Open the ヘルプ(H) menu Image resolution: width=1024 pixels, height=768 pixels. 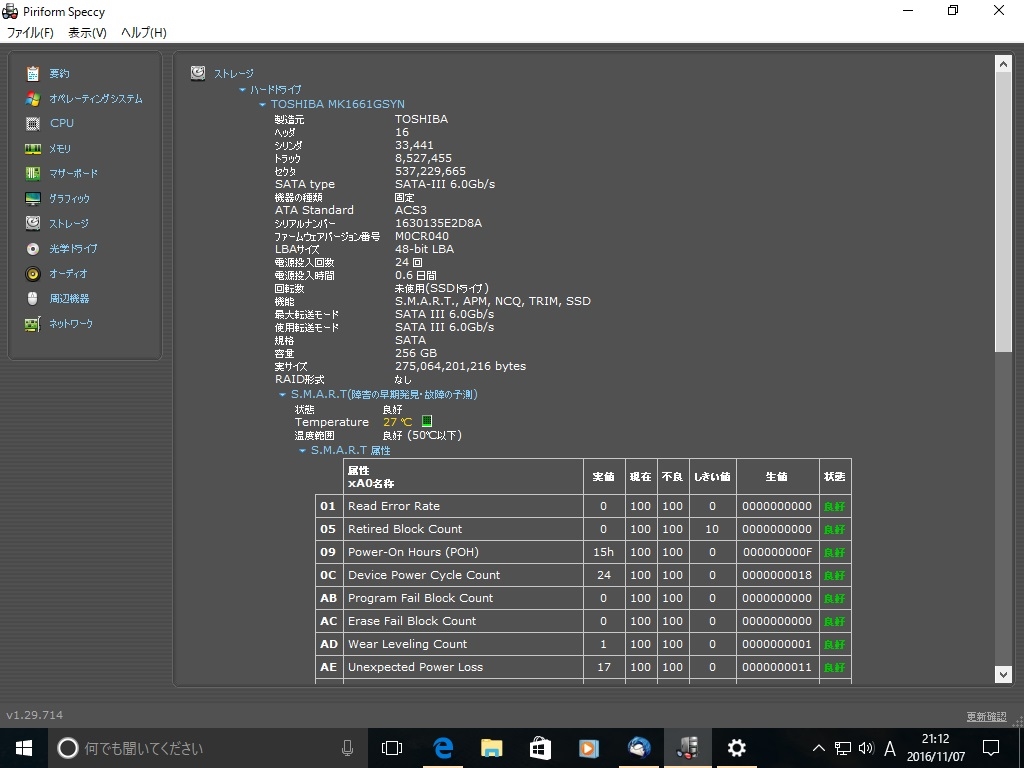coord(143,33)
